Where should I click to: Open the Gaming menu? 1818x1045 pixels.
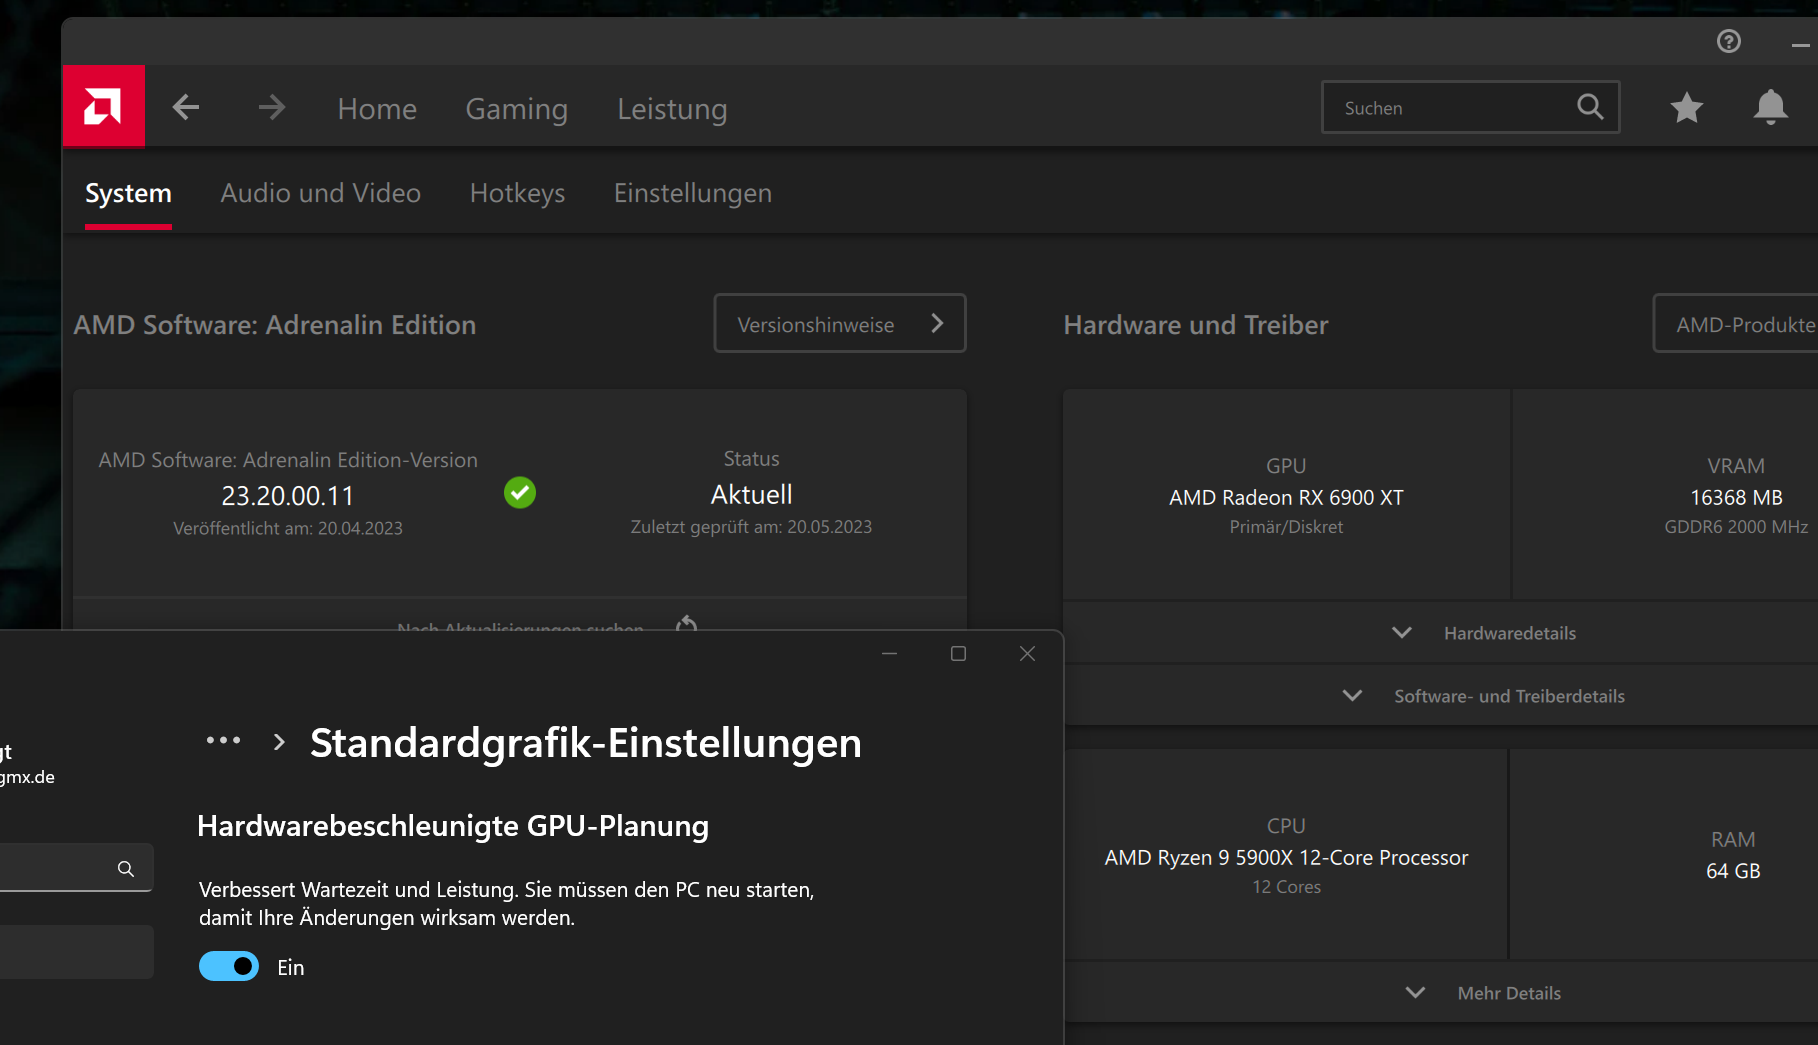tap(517, 108)
